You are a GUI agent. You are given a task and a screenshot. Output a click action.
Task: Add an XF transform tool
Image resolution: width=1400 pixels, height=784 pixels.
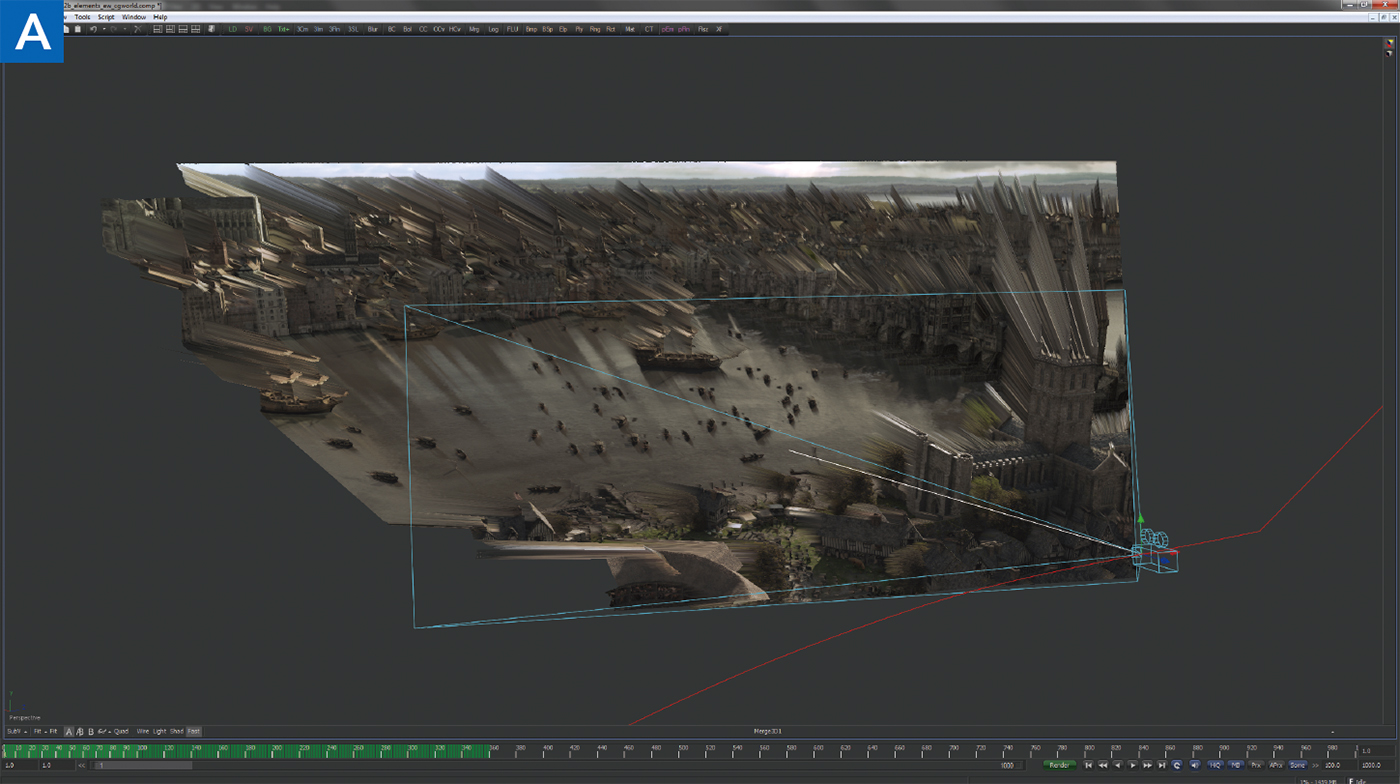[x=719, y=29]
